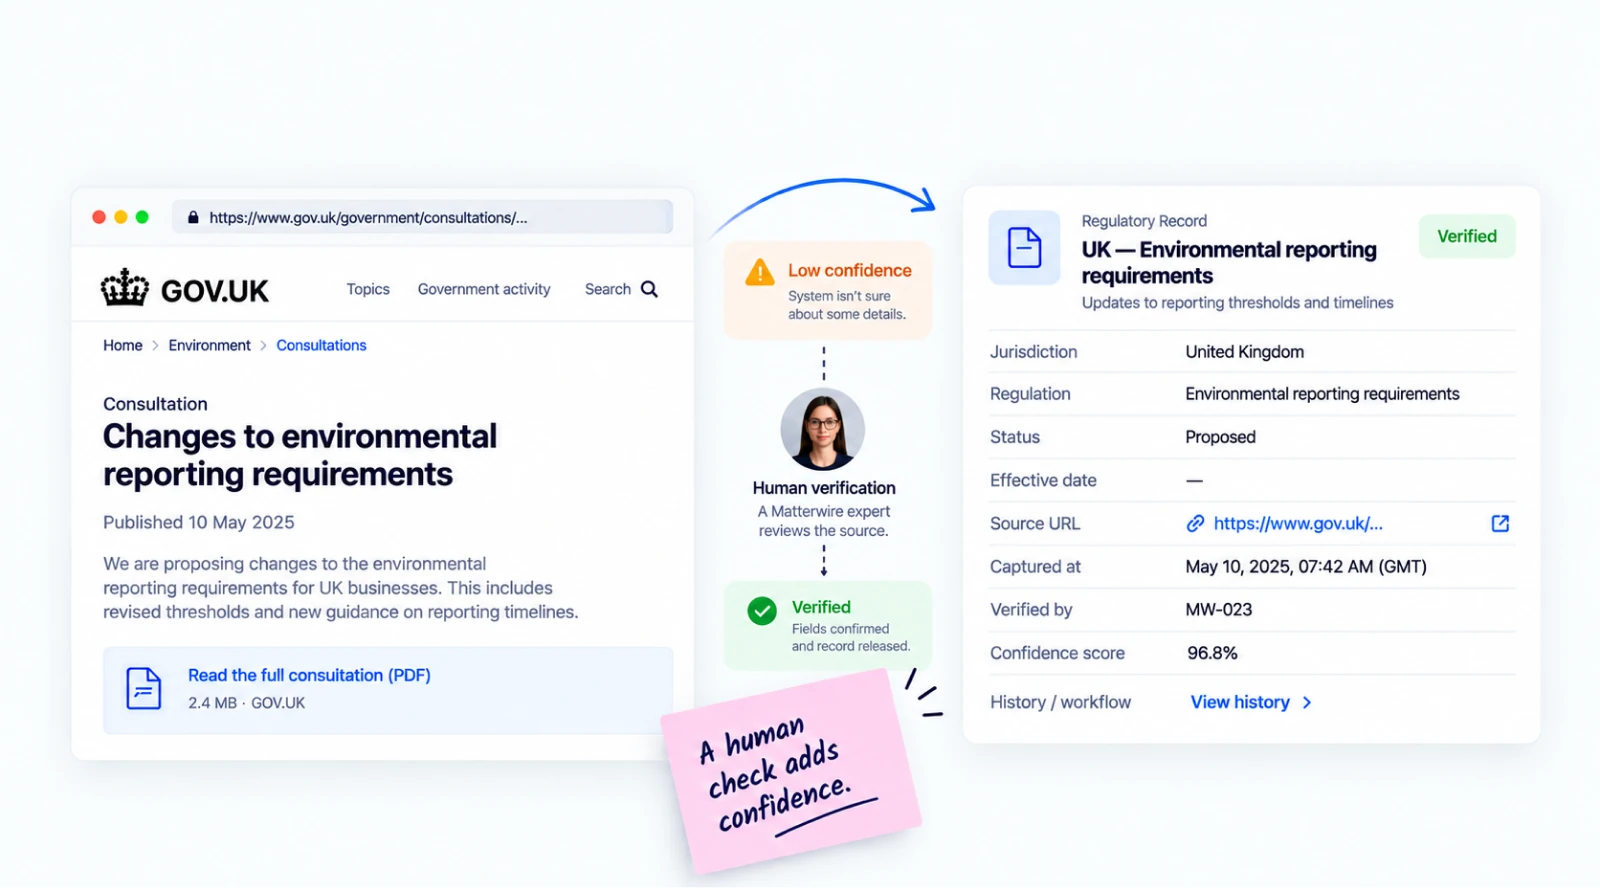The image size is (1600, 888).
Task: Click 'May 10, 2025, 07:42 AM (GMT)' value
Action: tap(1306, 567)
